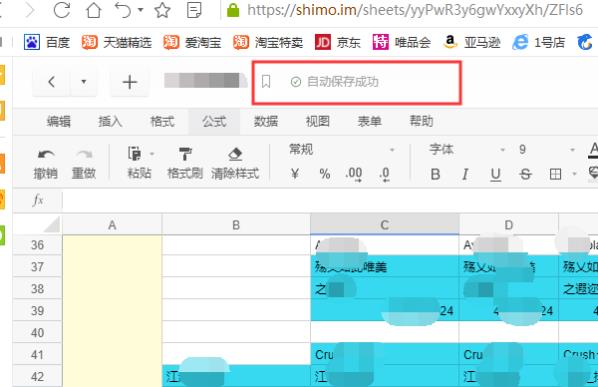Open the 天猫精选 bookmark
Viewport: 598px width, 387px height.
coord(117,42)
